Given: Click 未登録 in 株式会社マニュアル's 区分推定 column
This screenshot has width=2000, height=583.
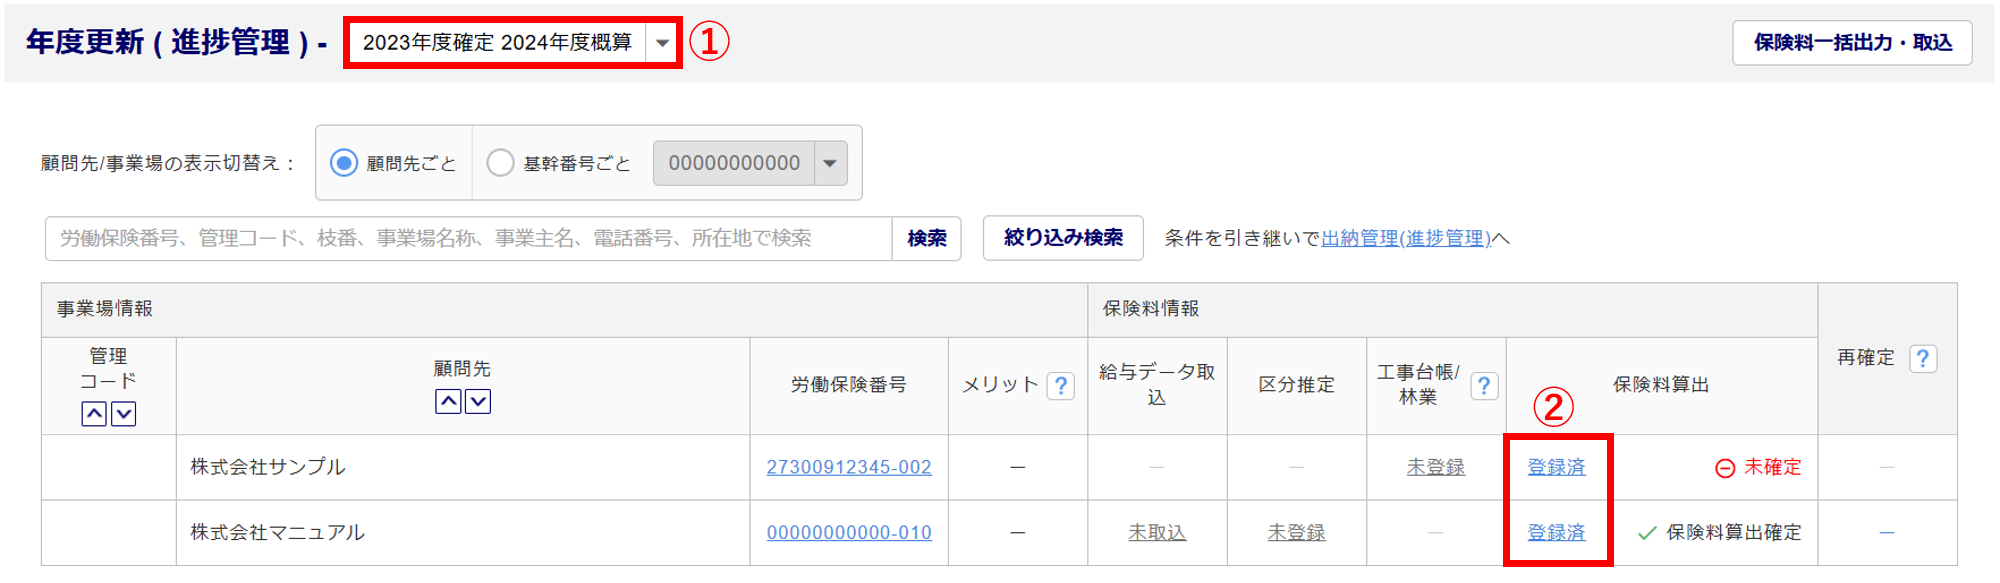Looking at the screenshot, I should tap(1296, 533).
